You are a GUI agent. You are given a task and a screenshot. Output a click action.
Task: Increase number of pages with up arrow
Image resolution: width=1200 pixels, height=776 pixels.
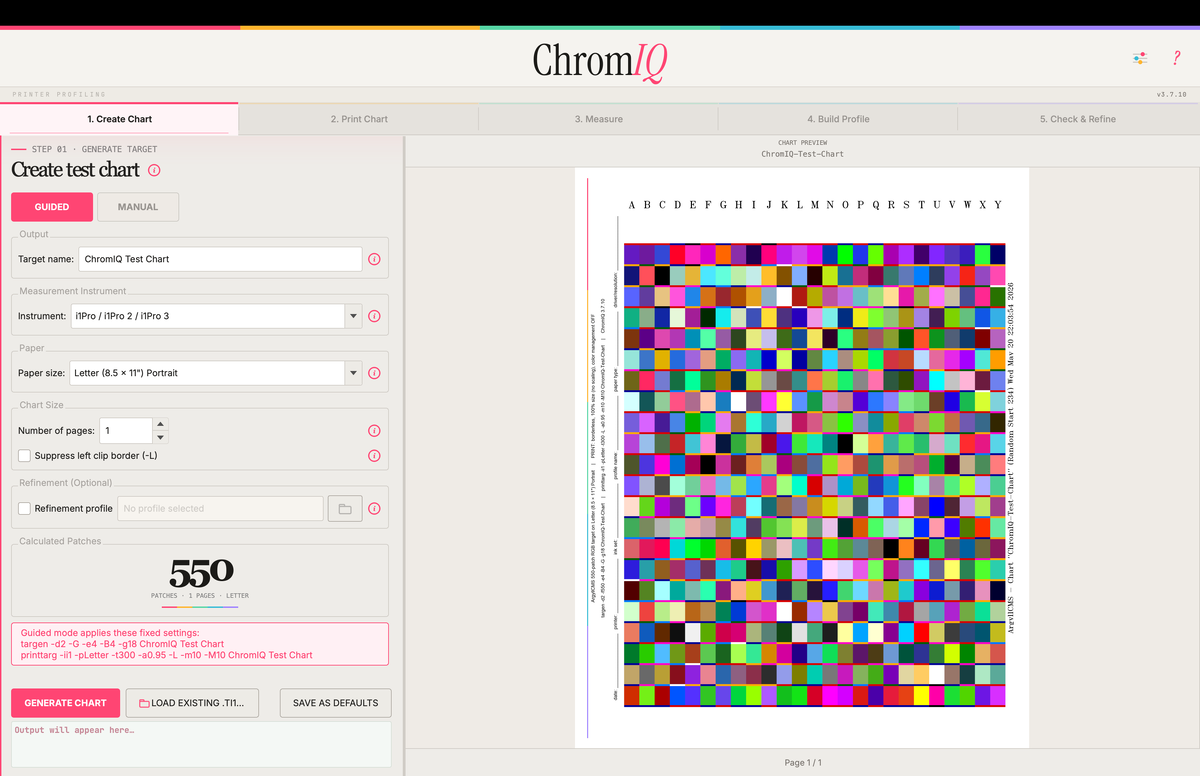coord(161,425)
